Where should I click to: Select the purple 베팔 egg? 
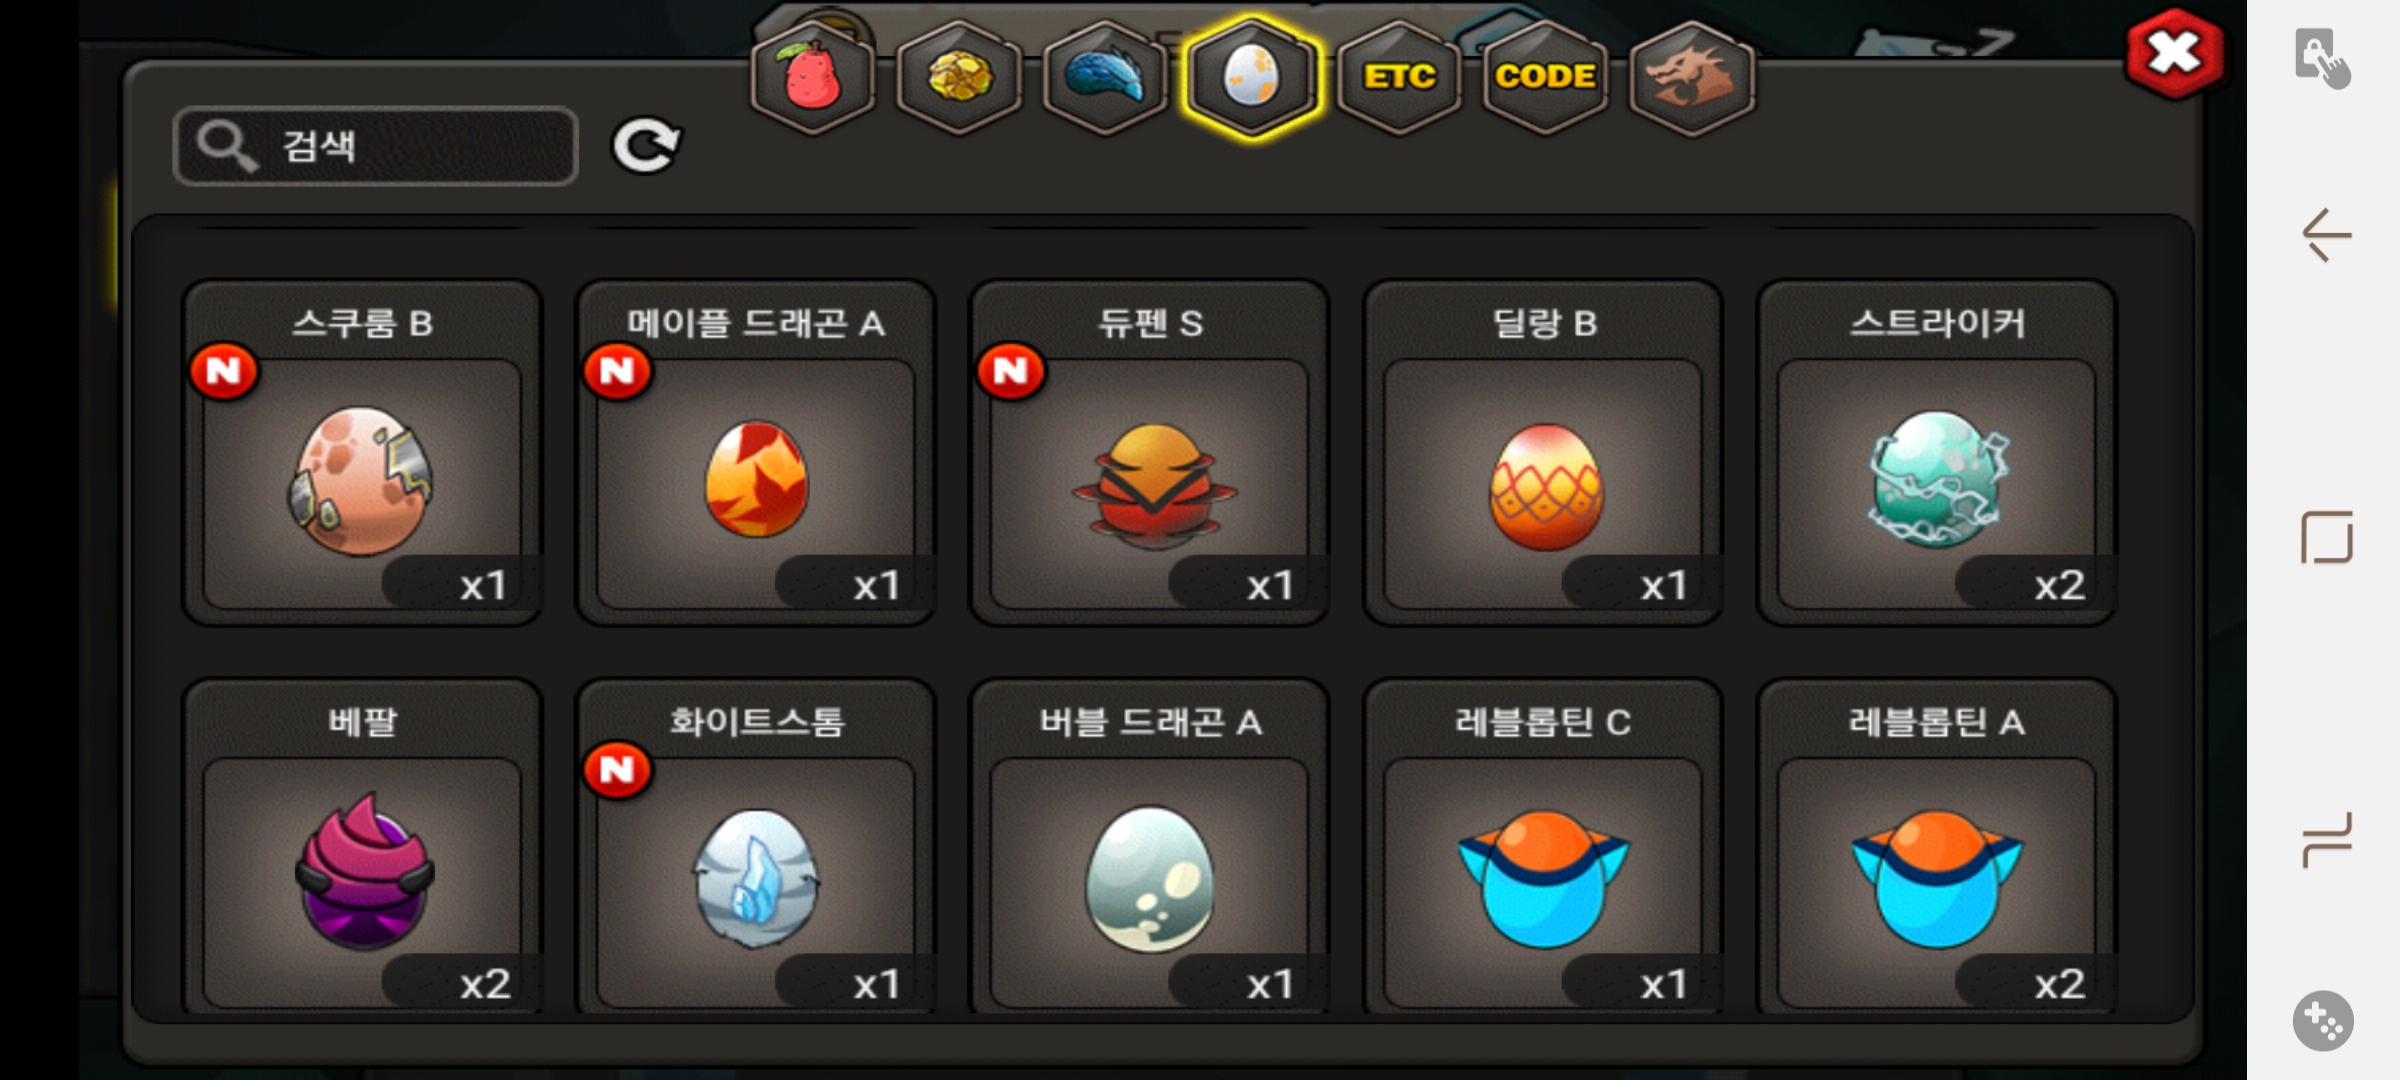(362, 848)
